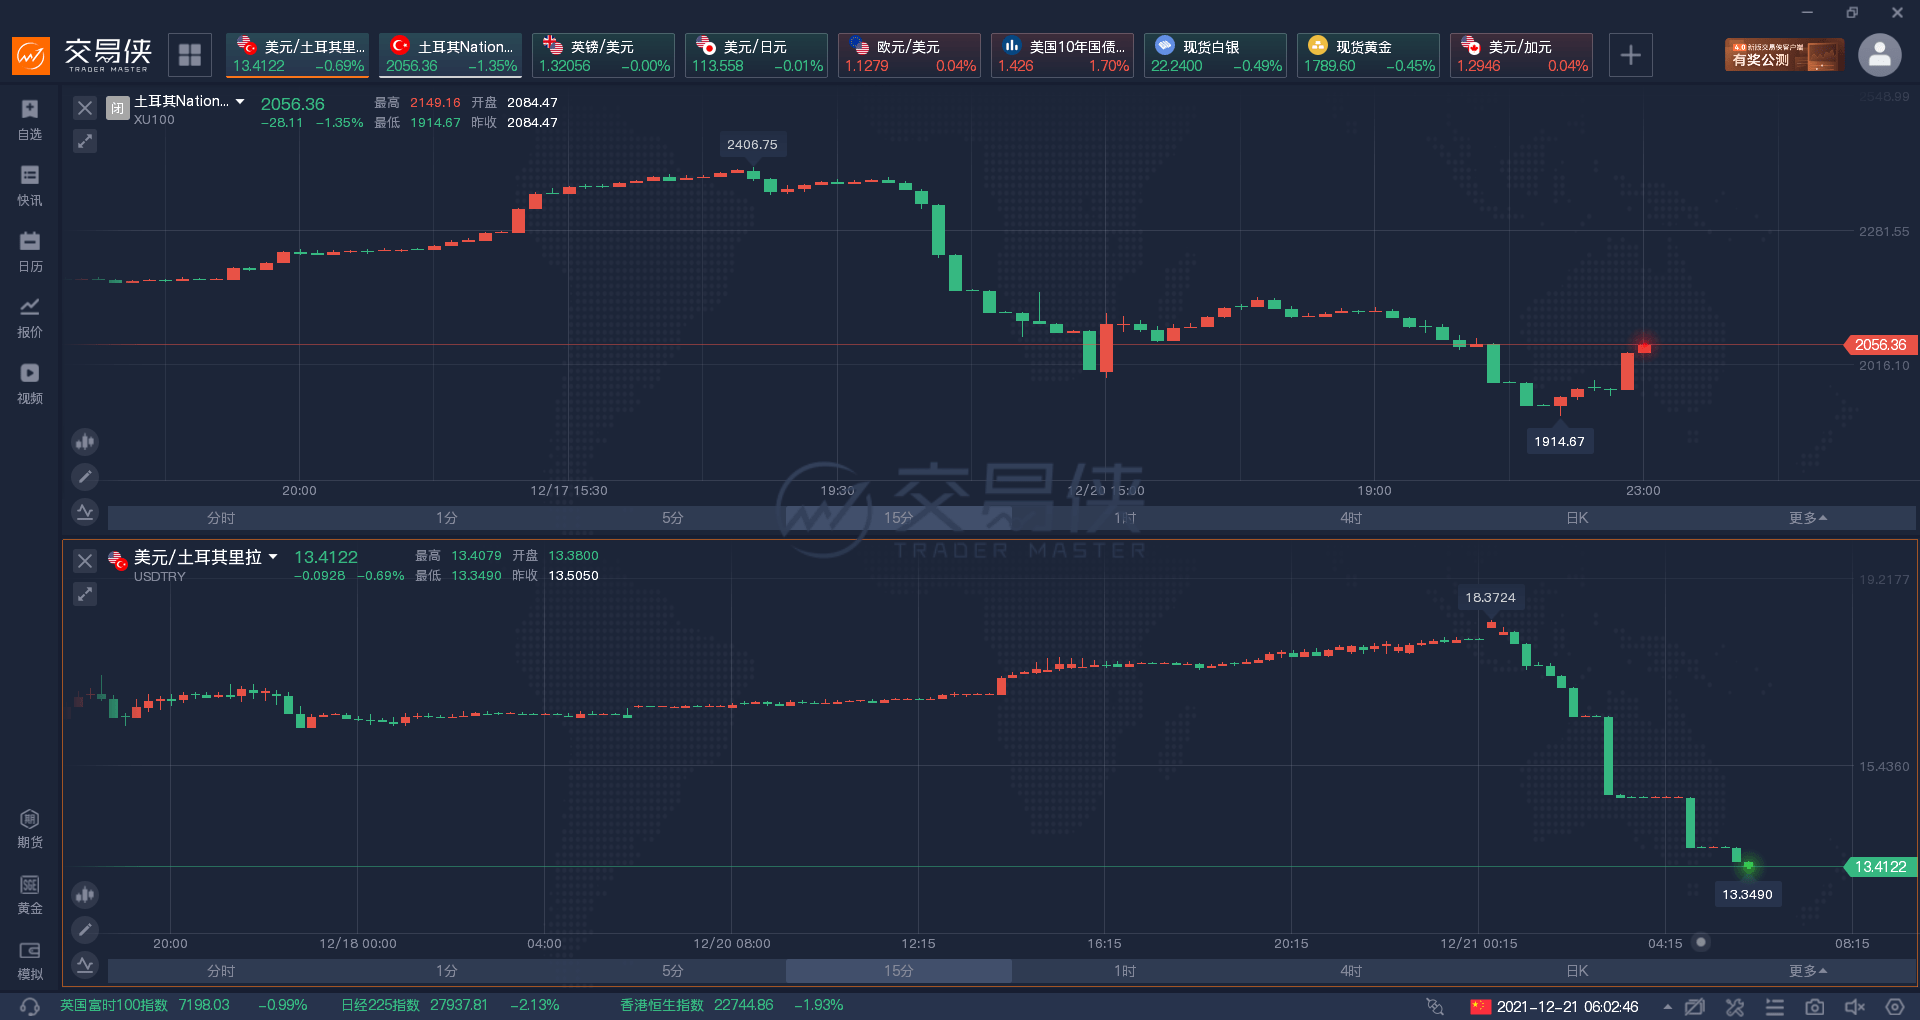Switch to the 现货白银 tab
Screen dimensions: 1920x1020
click(x=1215, y=55)
